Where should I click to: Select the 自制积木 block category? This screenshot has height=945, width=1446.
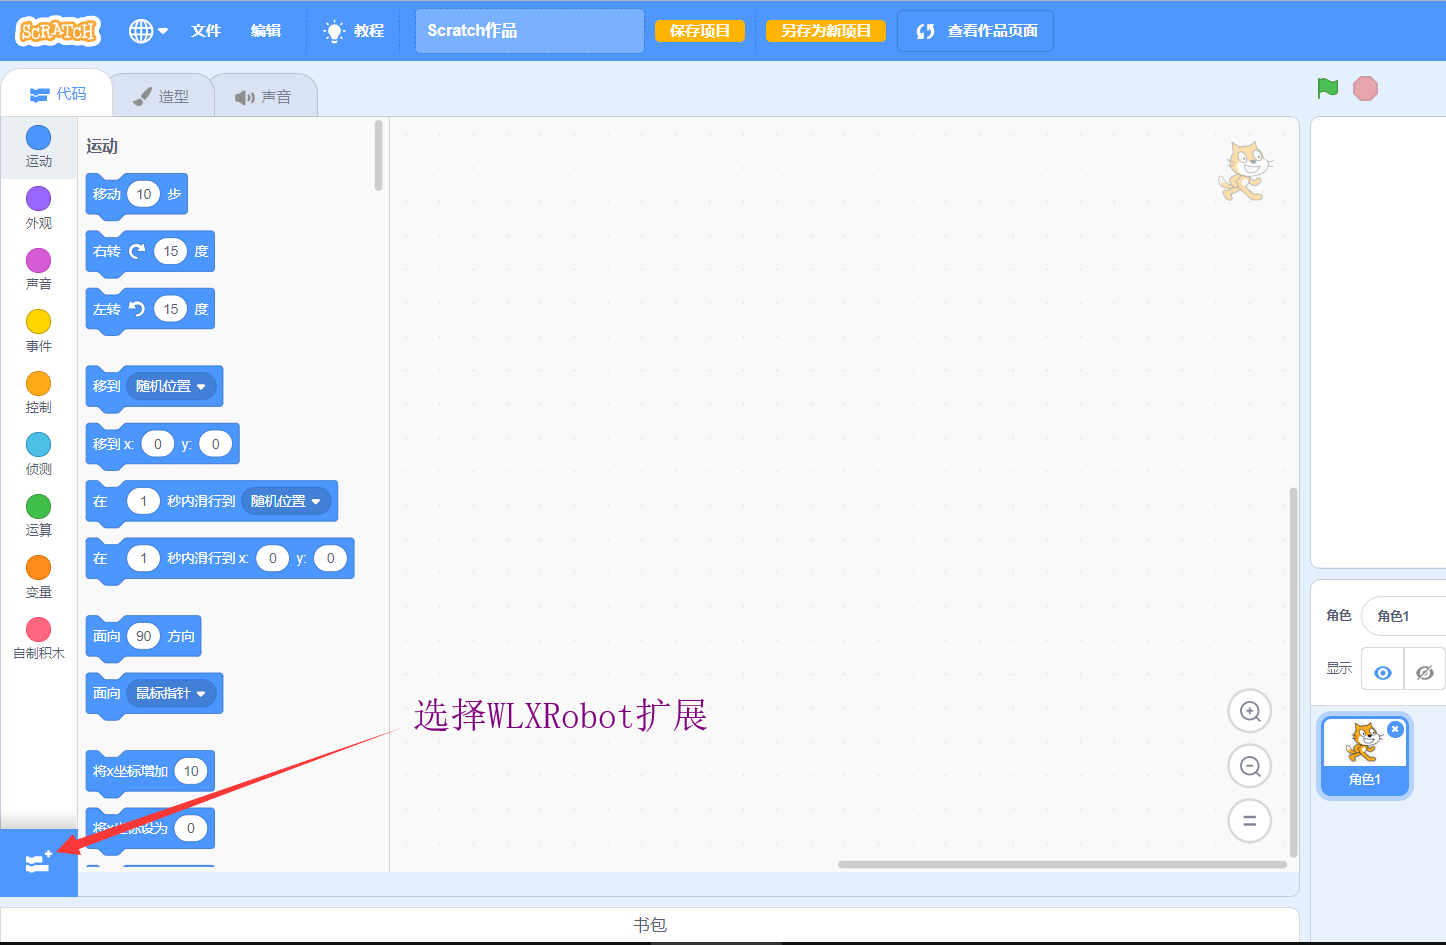coord(39,639)
